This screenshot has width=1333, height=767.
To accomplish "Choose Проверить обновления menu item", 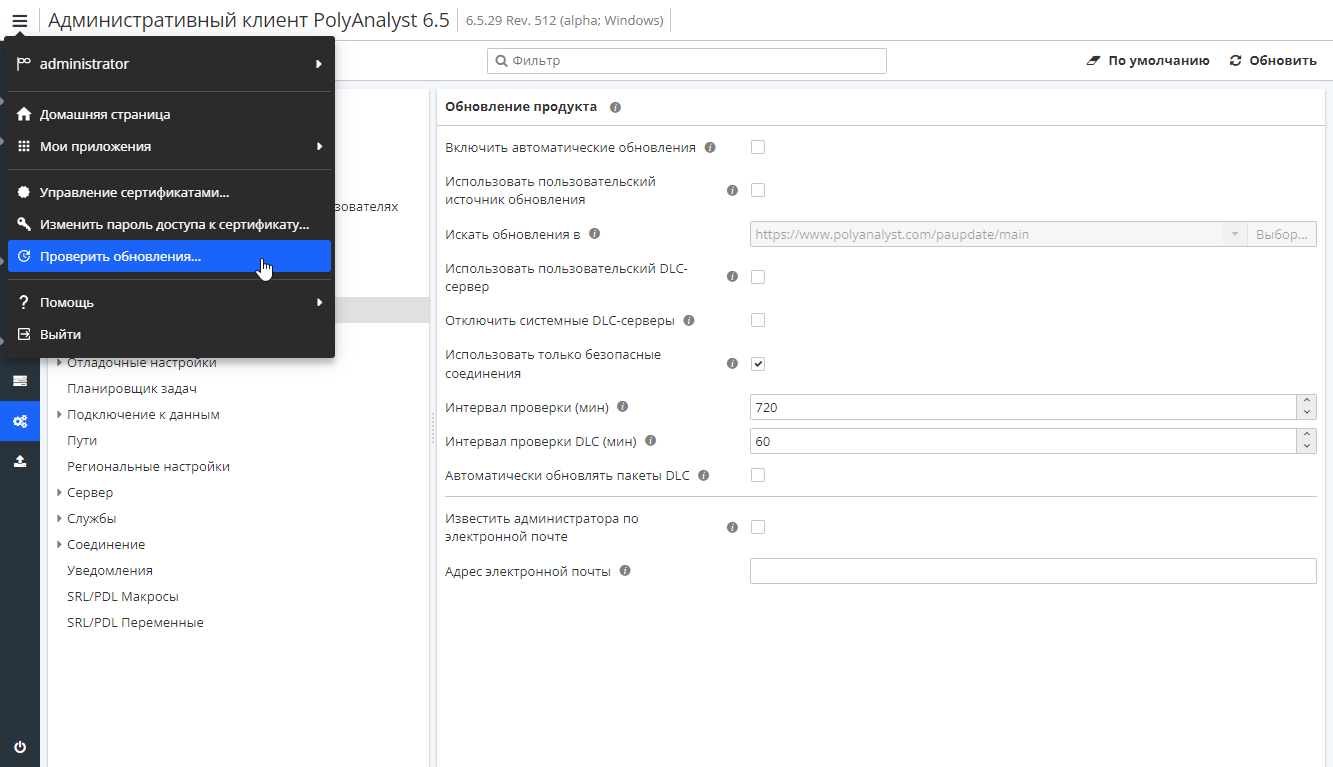I will click(169, 256).
